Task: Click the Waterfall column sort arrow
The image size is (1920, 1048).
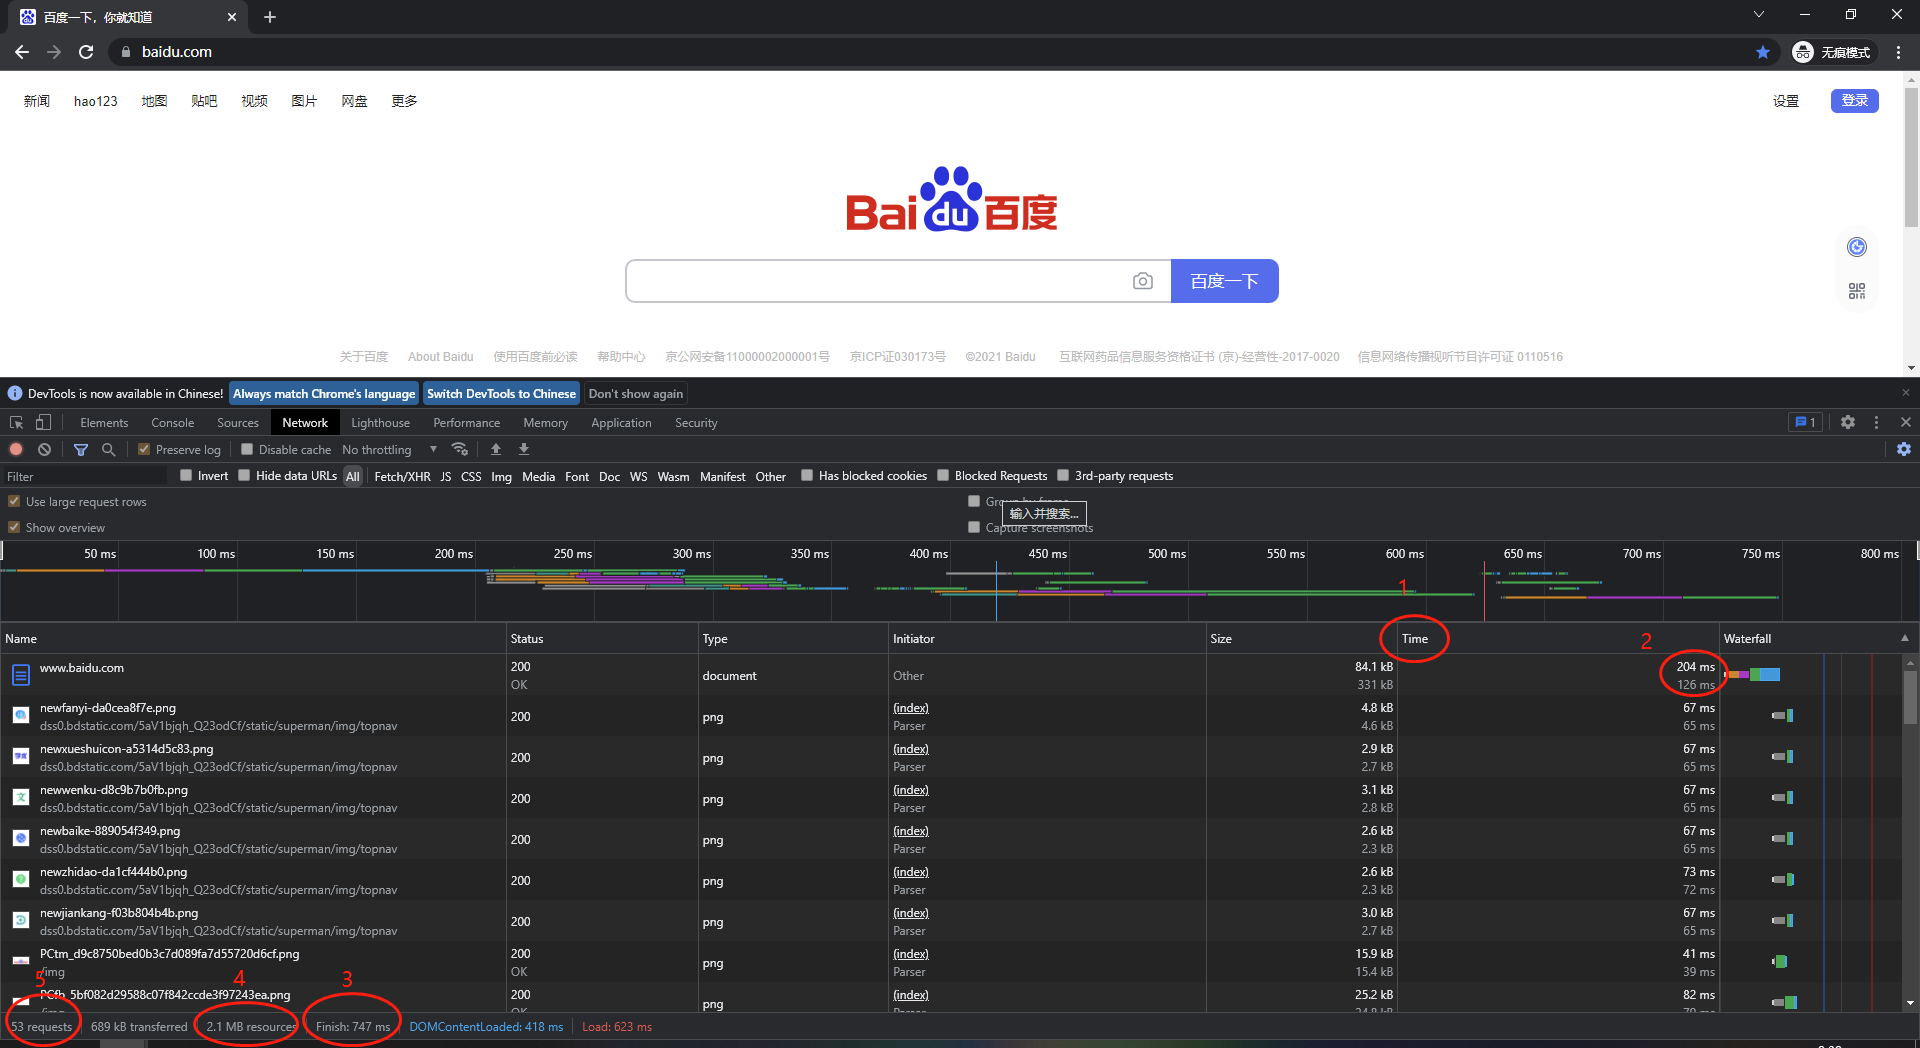Action: coord(1905,638)
